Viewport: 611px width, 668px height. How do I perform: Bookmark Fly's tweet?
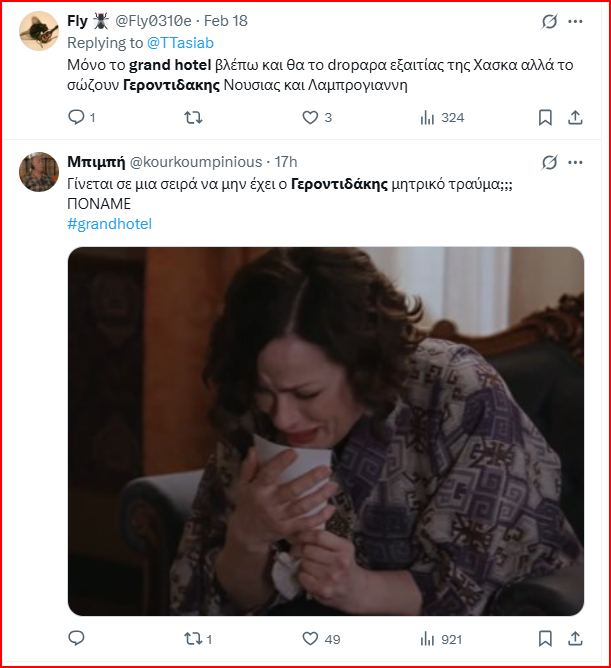click(545, 118)
